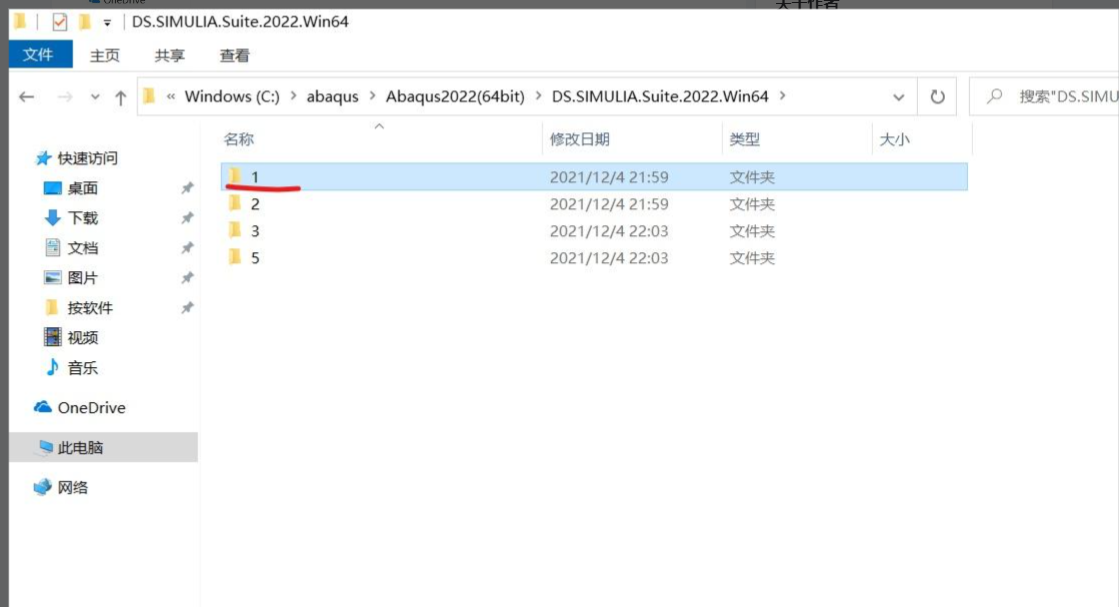Click the pin icon beside 按软件
The image size is (1119, 607).
coord(187,308)
